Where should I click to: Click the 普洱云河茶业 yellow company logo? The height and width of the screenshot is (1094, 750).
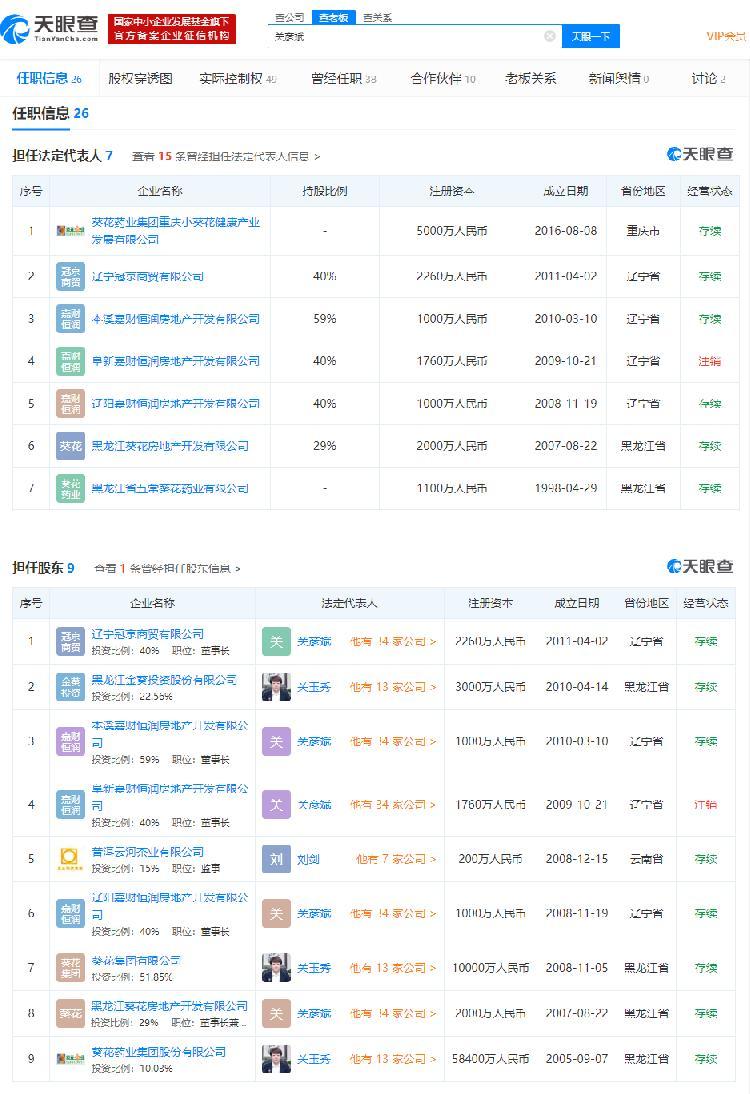coord(70,859)
